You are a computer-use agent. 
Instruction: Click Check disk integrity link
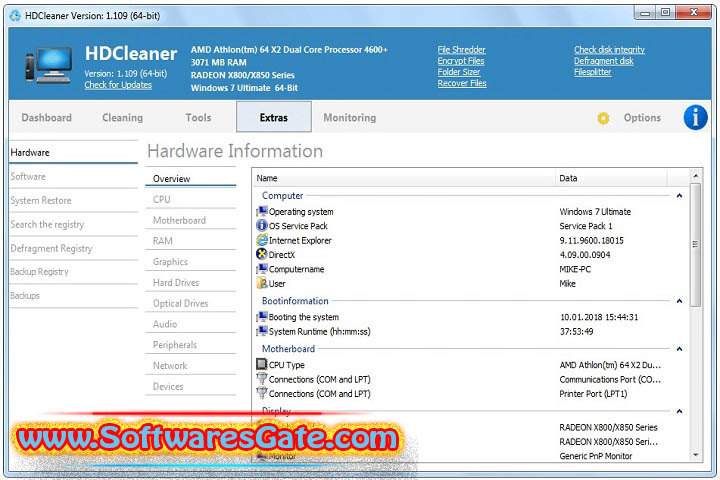(x=609, y=50)
